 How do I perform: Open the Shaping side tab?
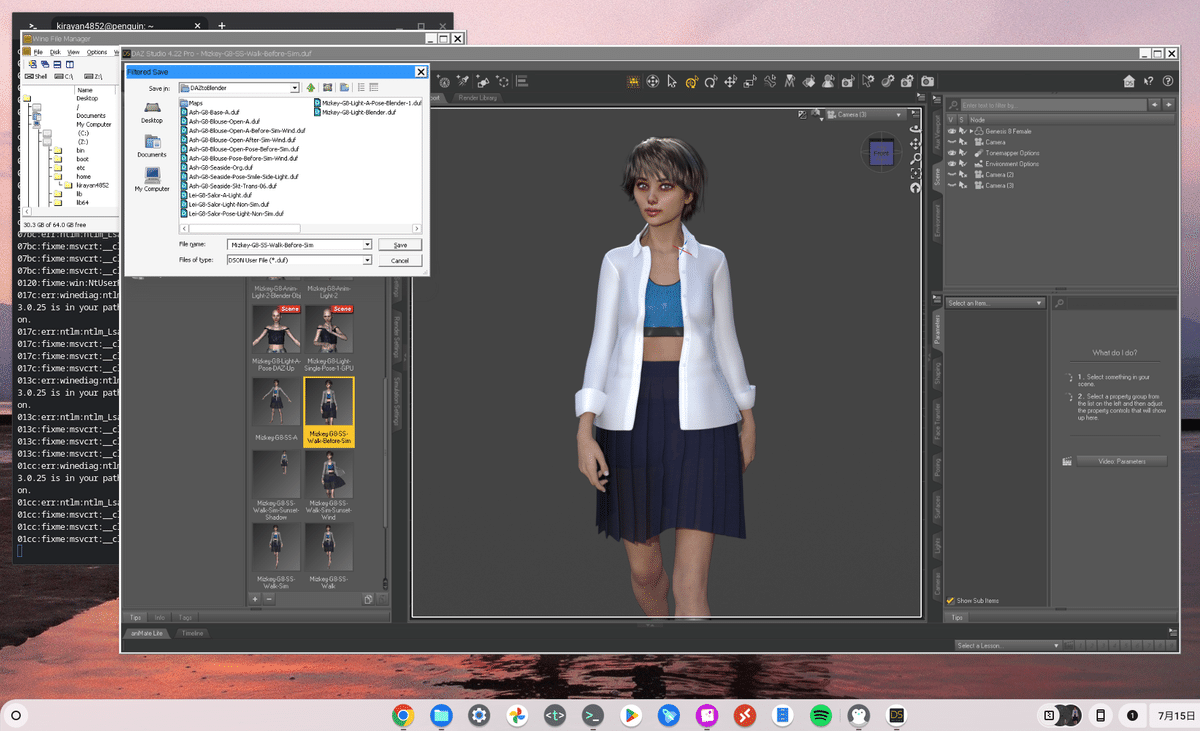click(937, 375)
